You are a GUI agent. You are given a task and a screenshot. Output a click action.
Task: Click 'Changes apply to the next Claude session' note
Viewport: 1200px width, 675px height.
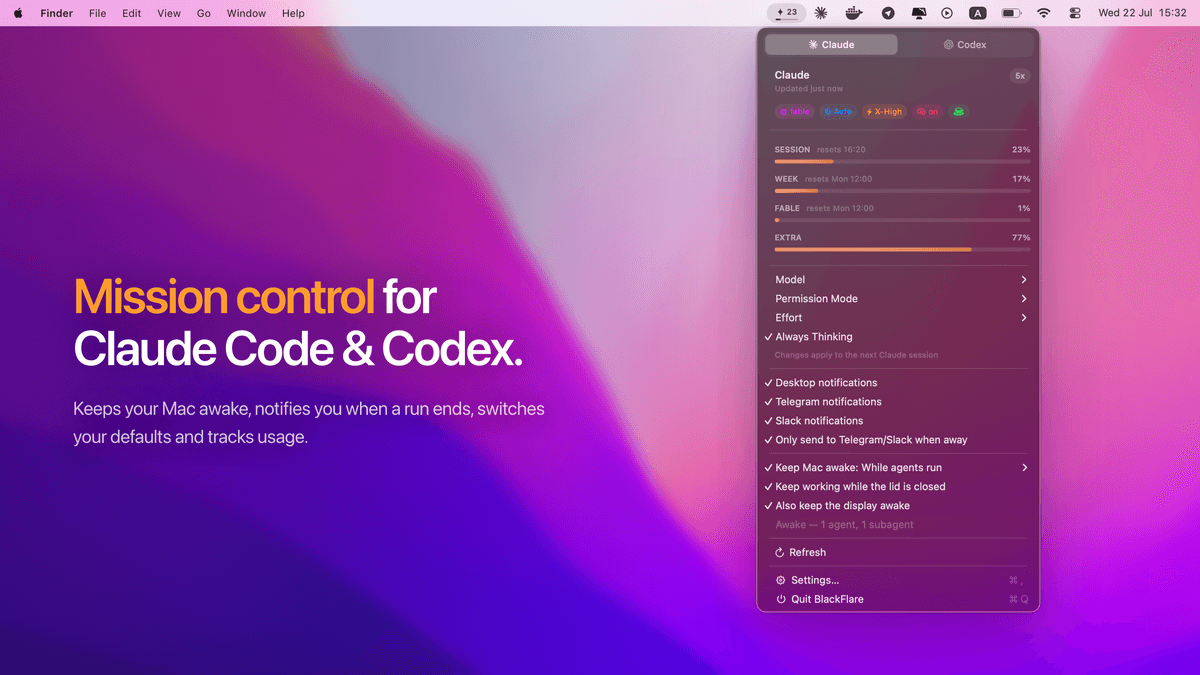click(856, 355)
